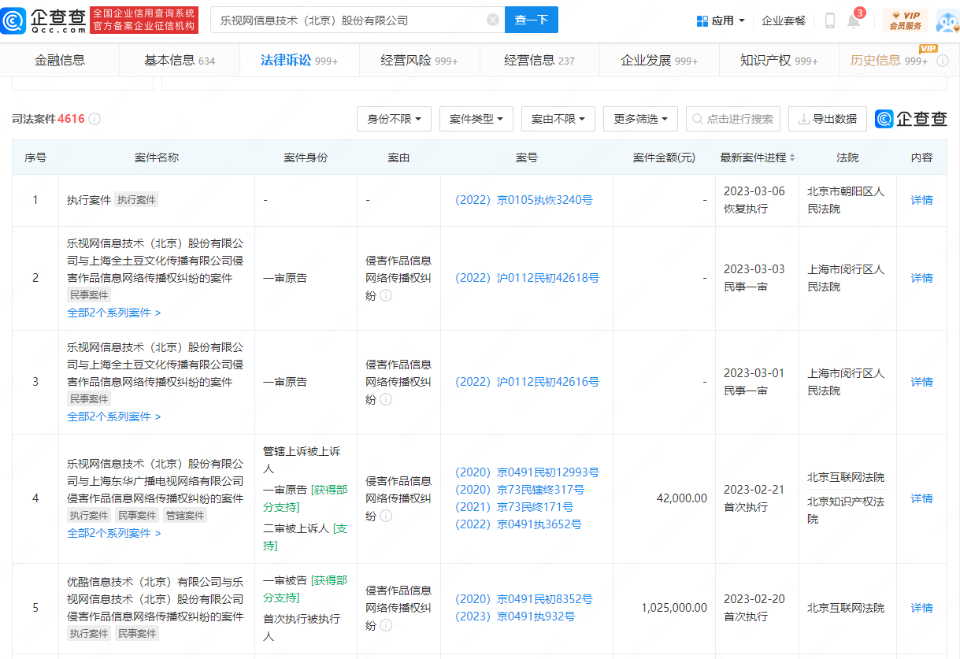Switch to 金融信息 tab
960x659 pixels.
tap(59, 60)
